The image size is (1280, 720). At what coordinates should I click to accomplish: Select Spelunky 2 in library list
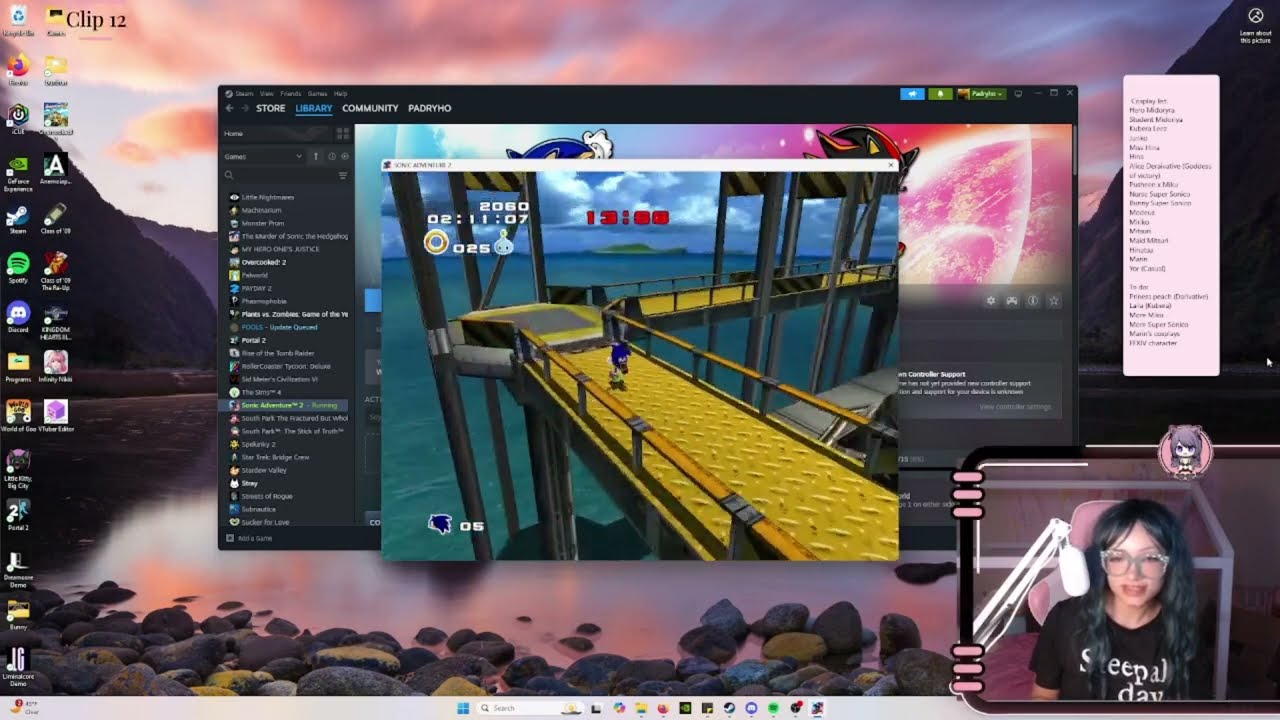(x=259, y=444)
